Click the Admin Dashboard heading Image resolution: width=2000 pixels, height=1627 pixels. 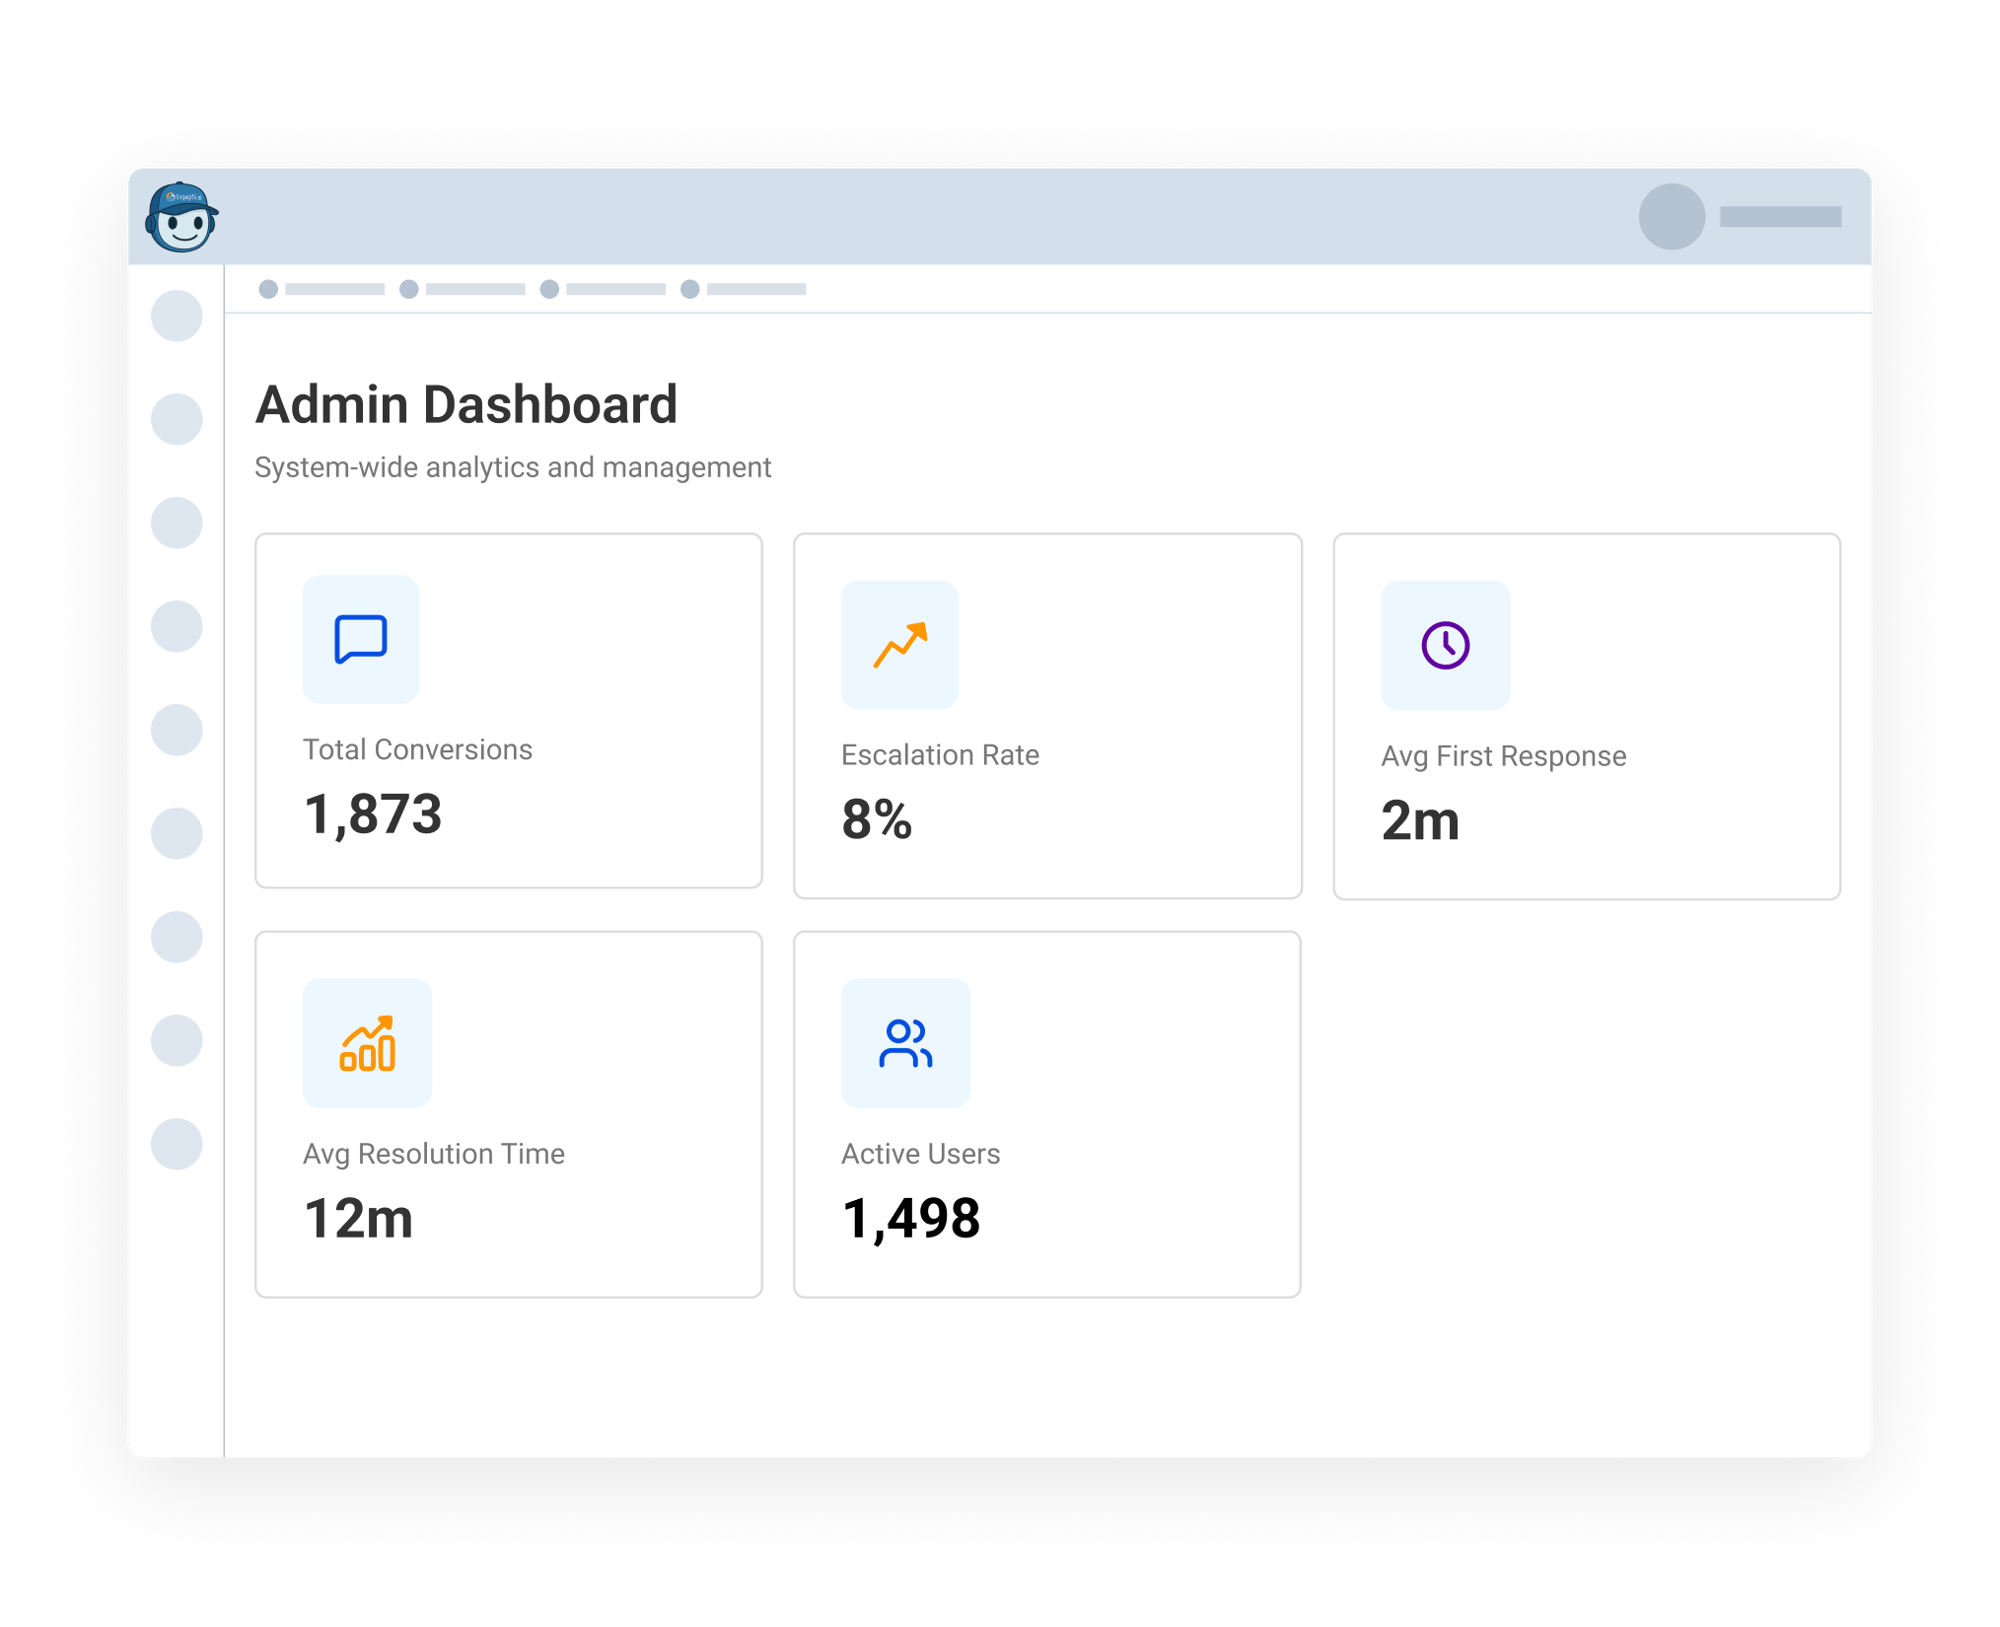(466, 404)
